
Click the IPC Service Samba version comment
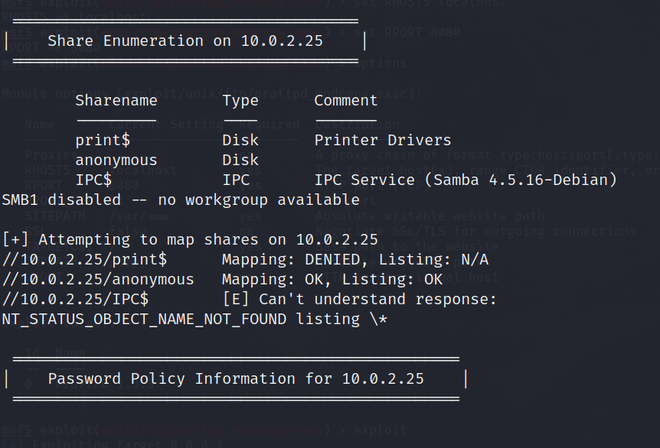click(465, 180)
